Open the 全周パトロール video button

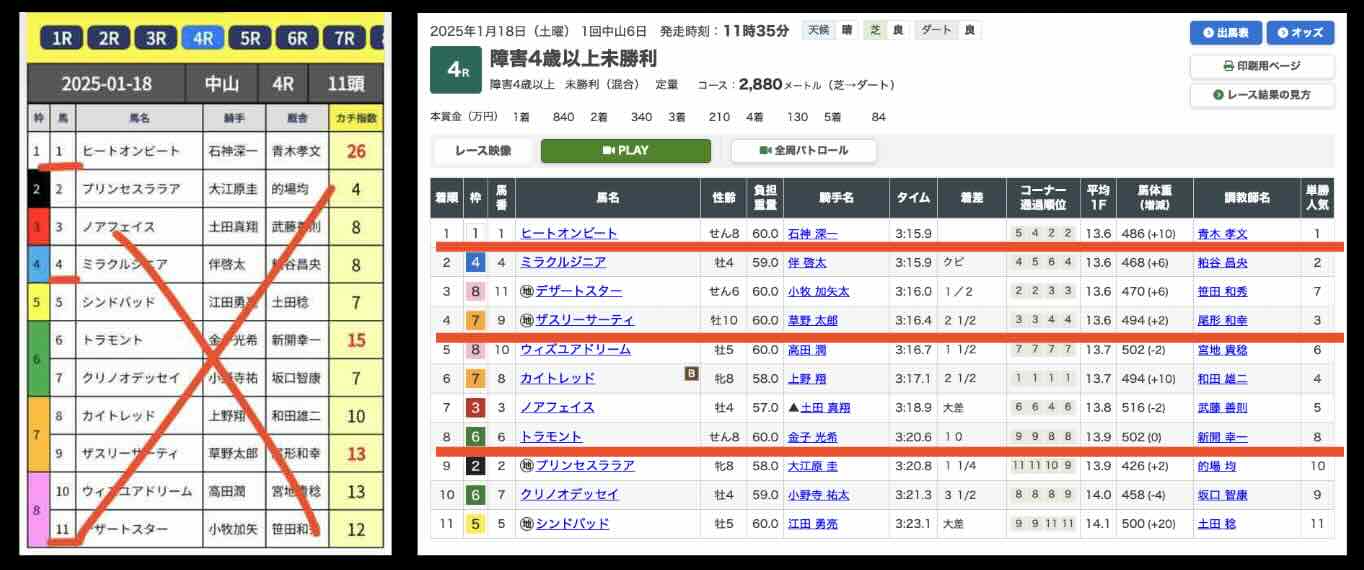click(x=804, y=151)
